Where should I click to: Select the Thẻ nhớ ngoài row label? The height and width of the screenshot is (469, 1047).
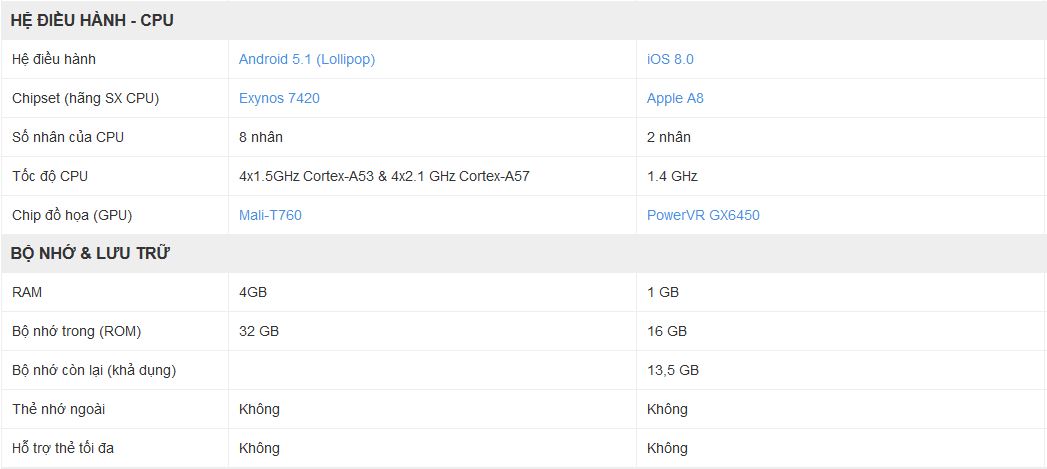(x=58, y=409)
